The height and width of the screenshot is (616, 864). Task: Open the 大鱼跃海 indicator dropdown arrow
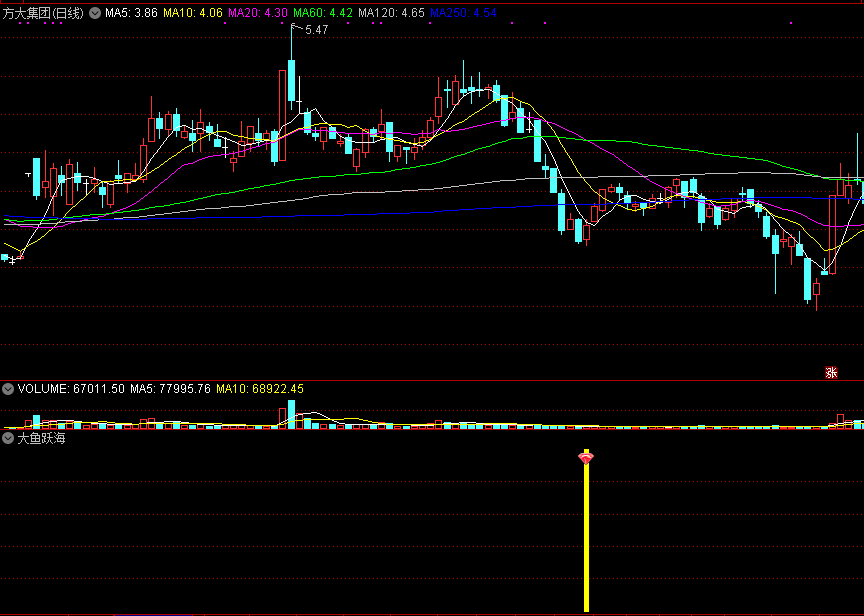(8, 439)
